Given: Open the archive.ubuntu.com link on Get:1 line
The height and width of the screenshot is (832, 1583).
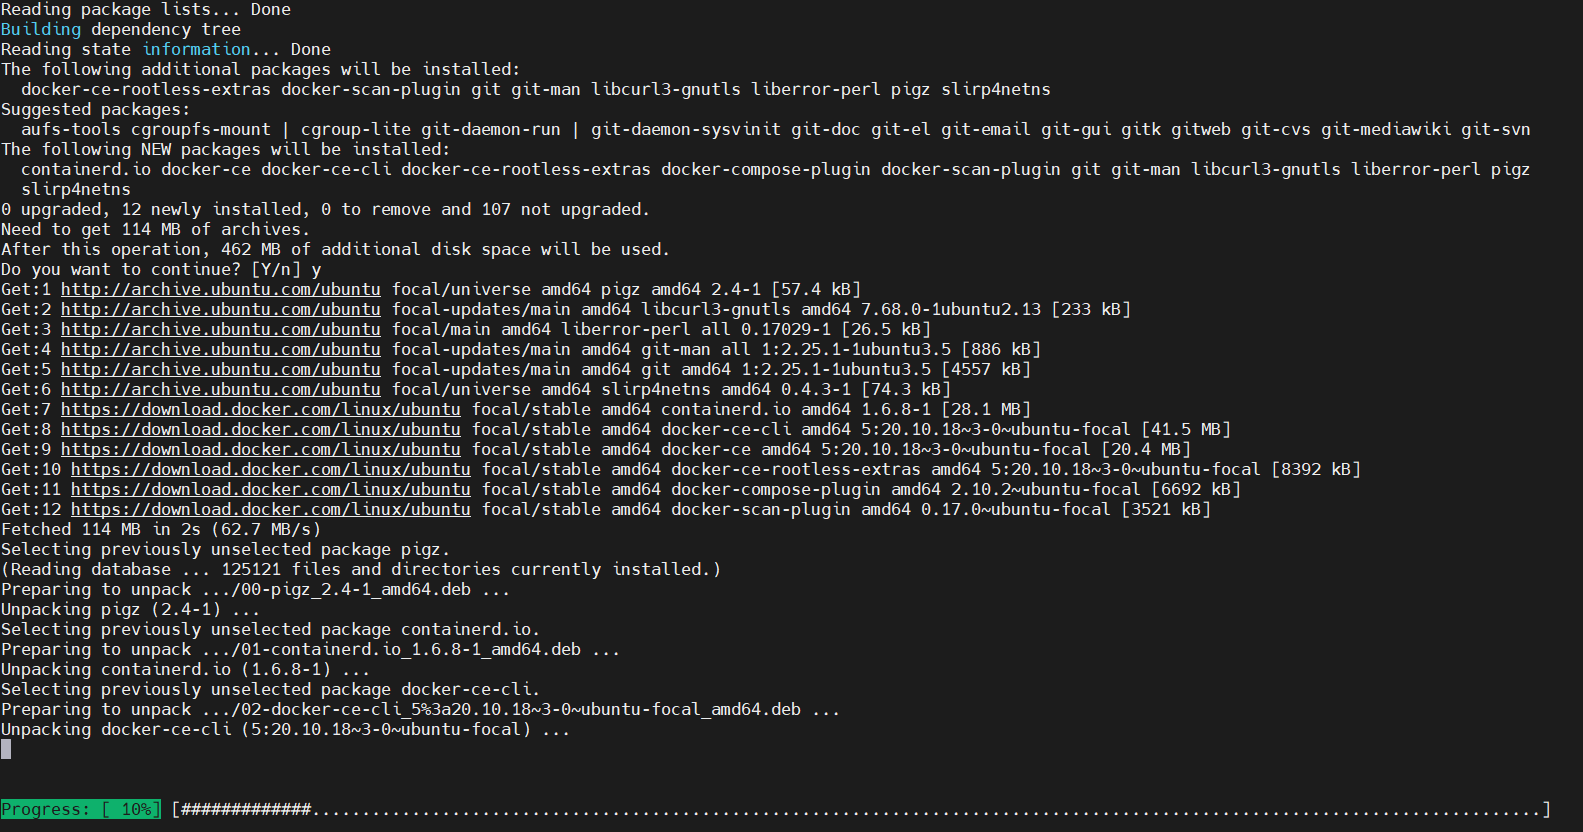Looking at the screenshot, I should click(220, 290).
